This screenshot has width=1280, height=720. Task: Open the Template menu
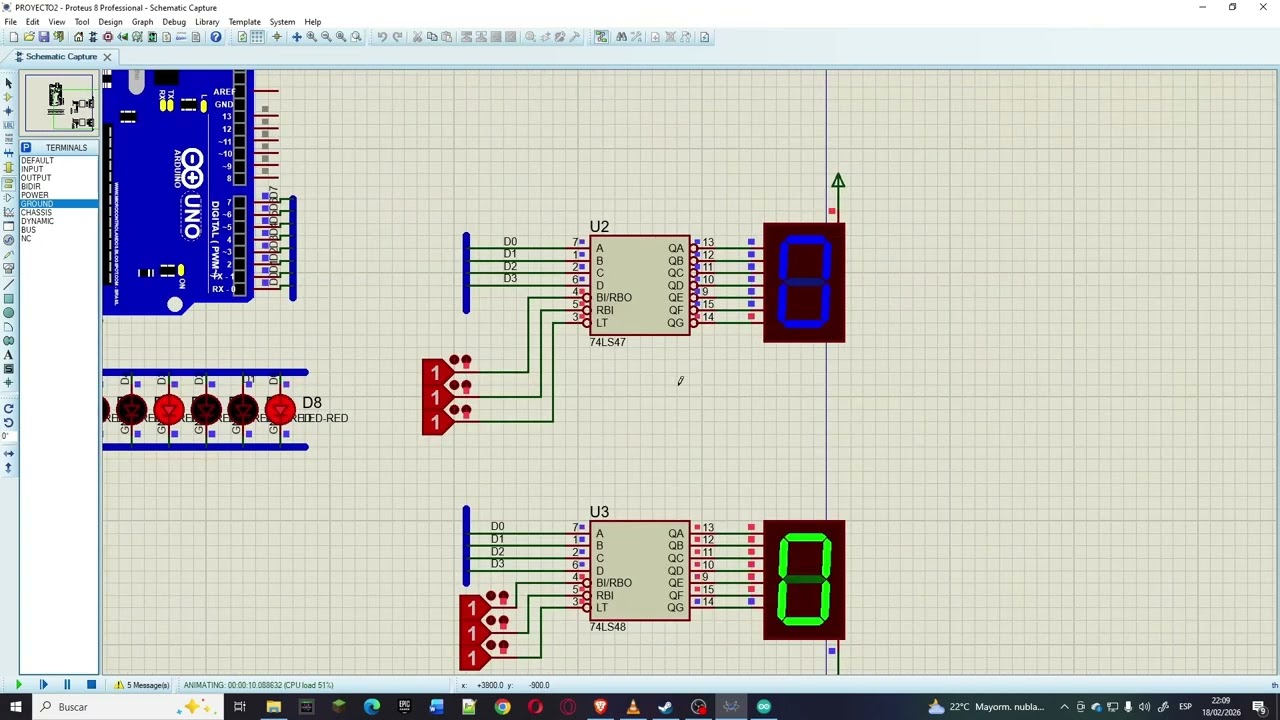pos(244,21)
